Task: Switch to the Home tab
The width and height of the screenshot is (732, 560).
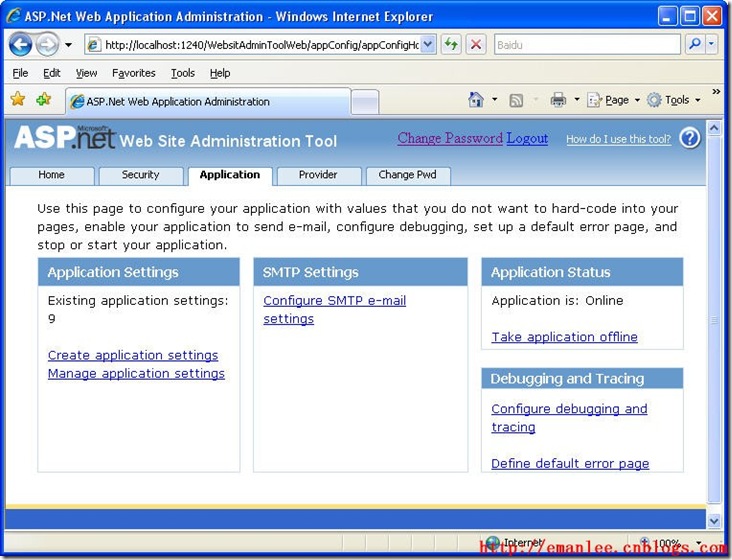Action: click(51, 175)
